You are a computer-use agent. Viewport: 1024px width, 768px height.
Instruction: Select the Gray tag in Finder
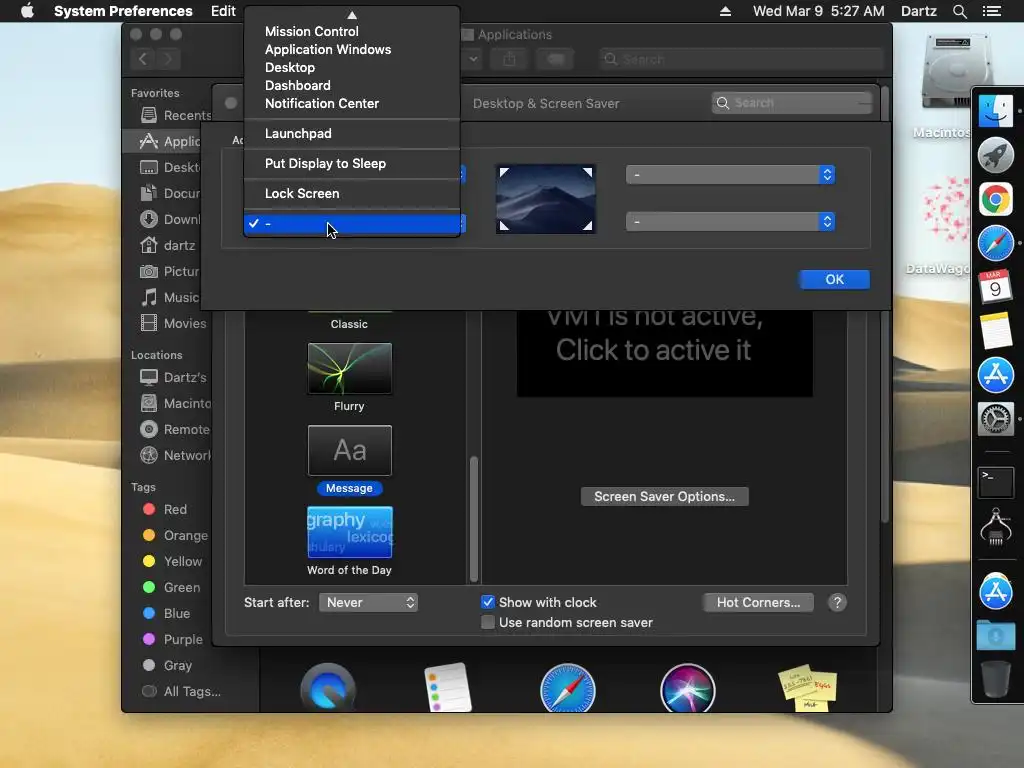tap(167, 665)
